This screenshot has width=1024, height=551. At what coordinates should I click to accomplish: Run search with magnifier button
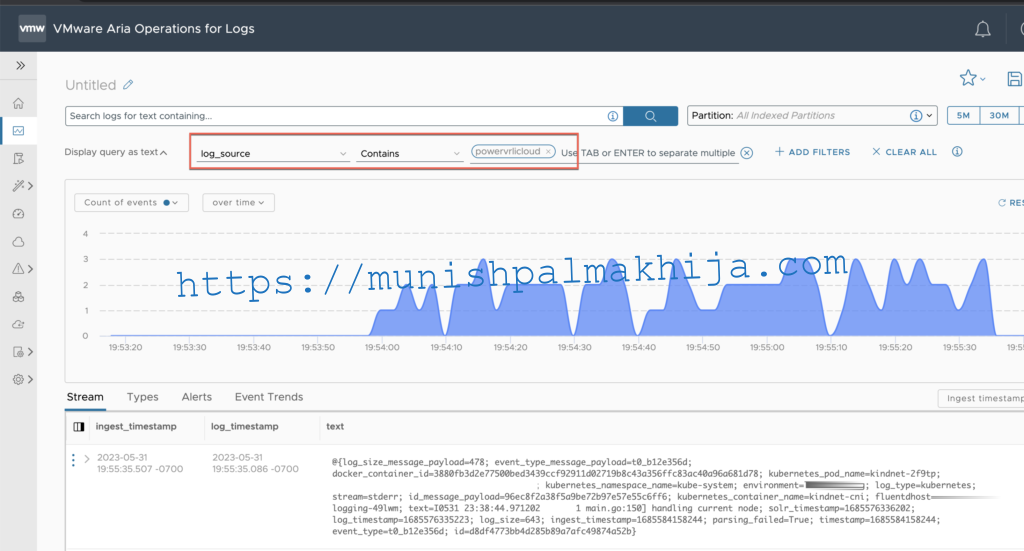(650, 116)
